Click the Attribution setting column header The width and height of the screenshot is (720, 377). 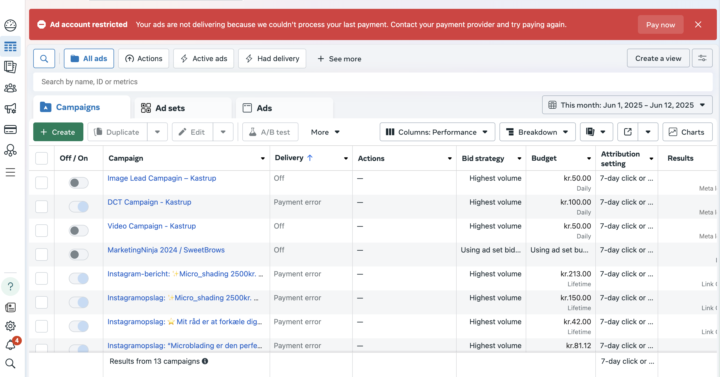[627, 158]
